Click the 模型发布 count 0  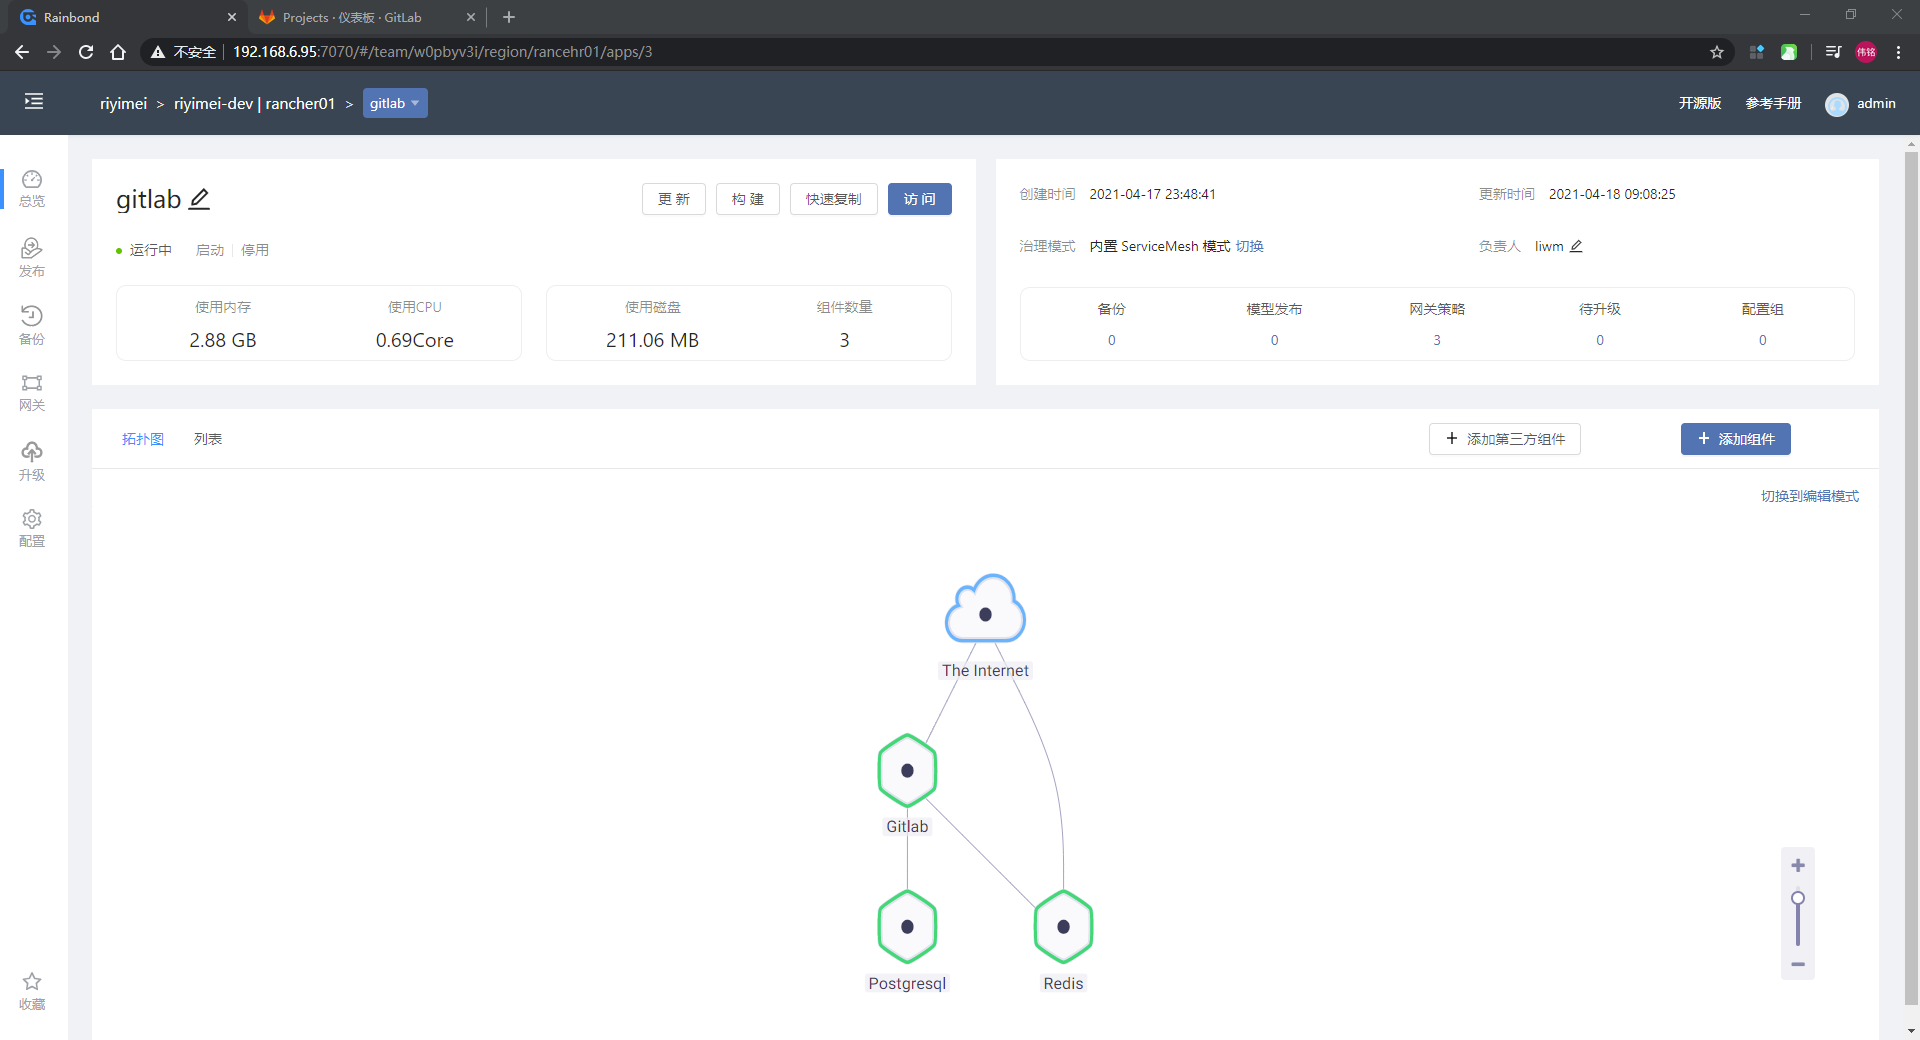[x=1274, y=340]
